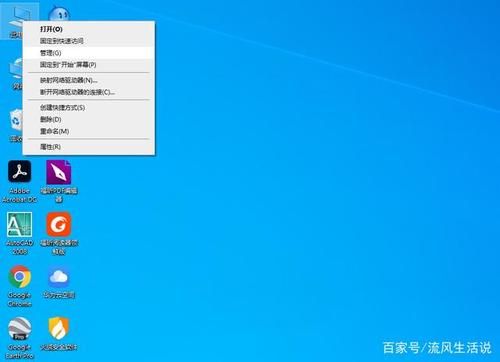Pick 固定到"开始"屏幕(P) menu item
This screenshot has width=500, height=362.
pyautogui.click(x=88, y=65)
